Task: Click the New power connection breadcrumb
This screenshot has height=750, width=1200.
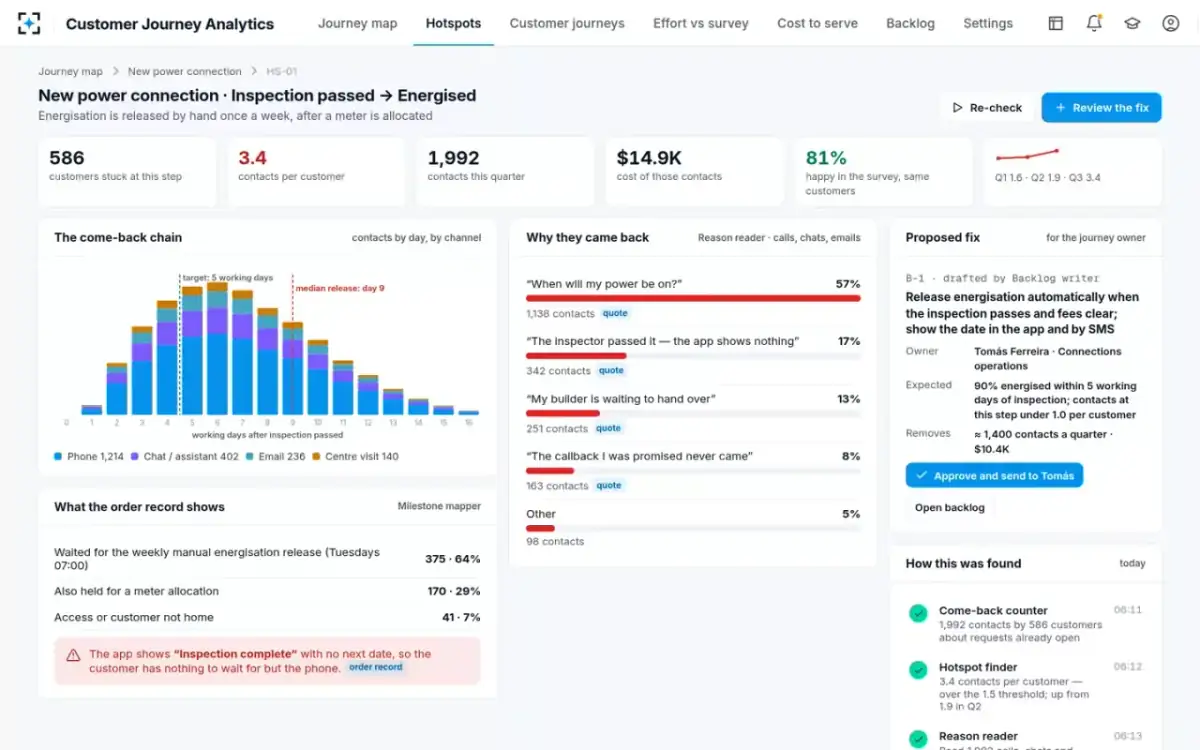Action: (x=184, y=72)
